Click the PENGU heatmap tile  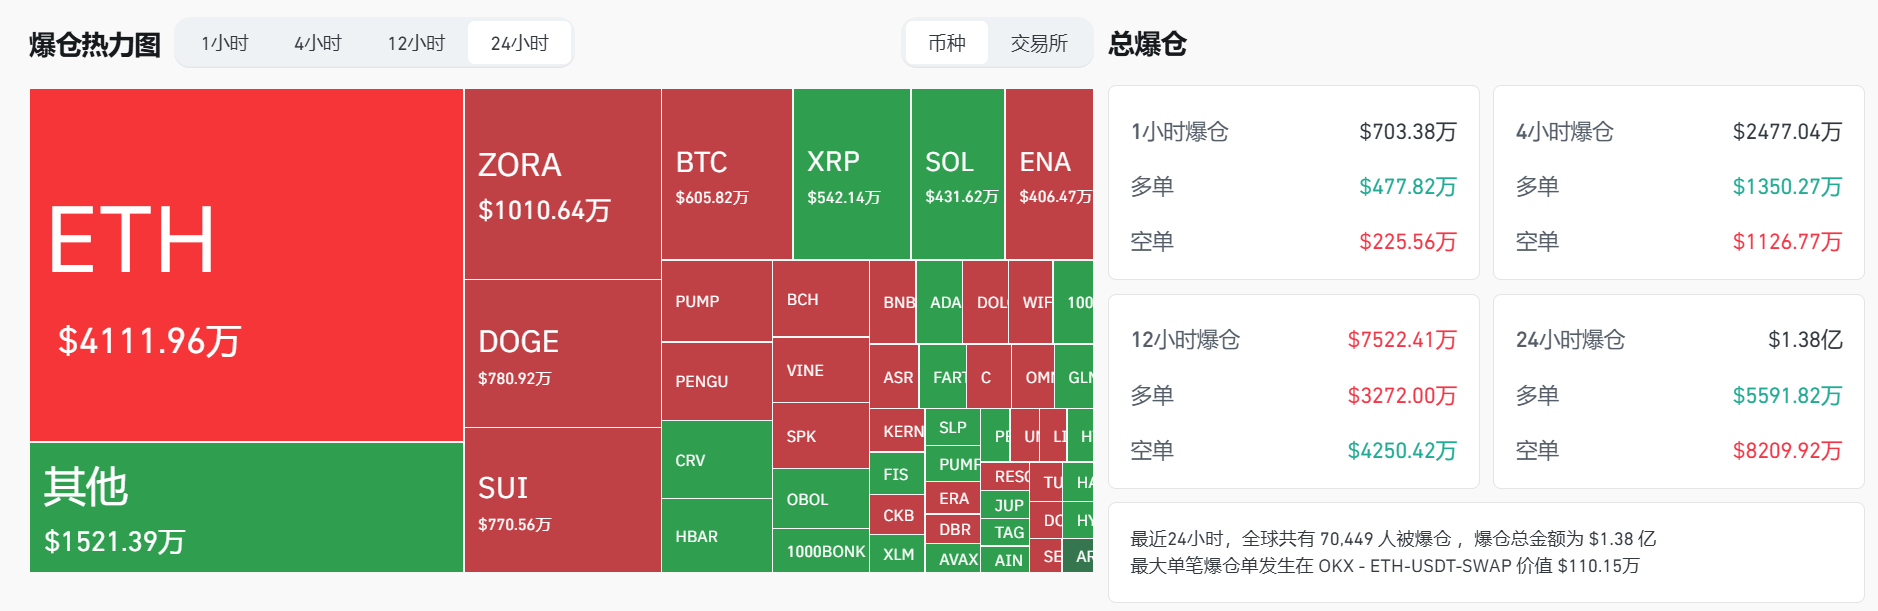716,381
